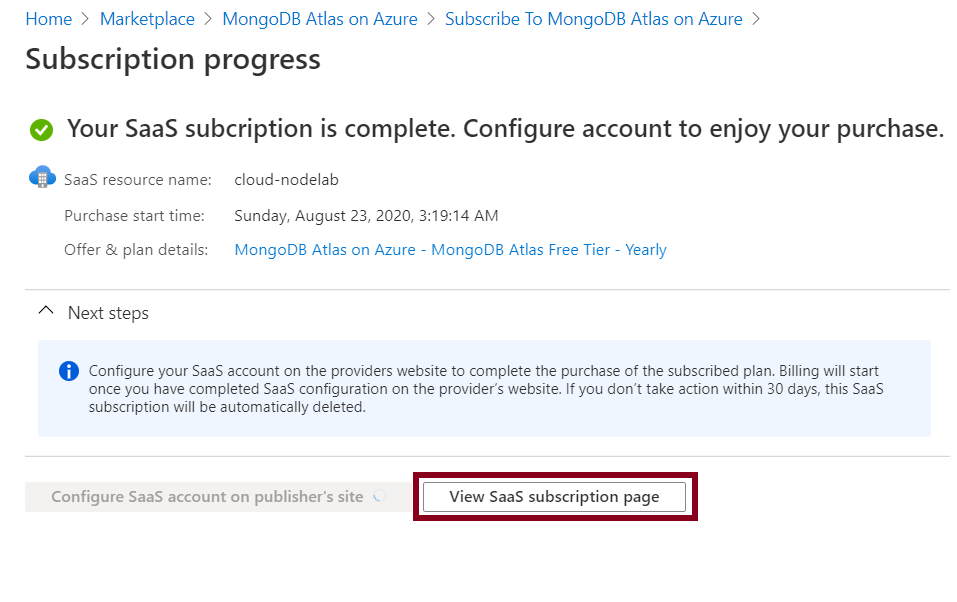The height and width of the screenshot is (602, 957).
Task: Click Configure SaaS account on publisher's site
Action: (x=208, y=497)
